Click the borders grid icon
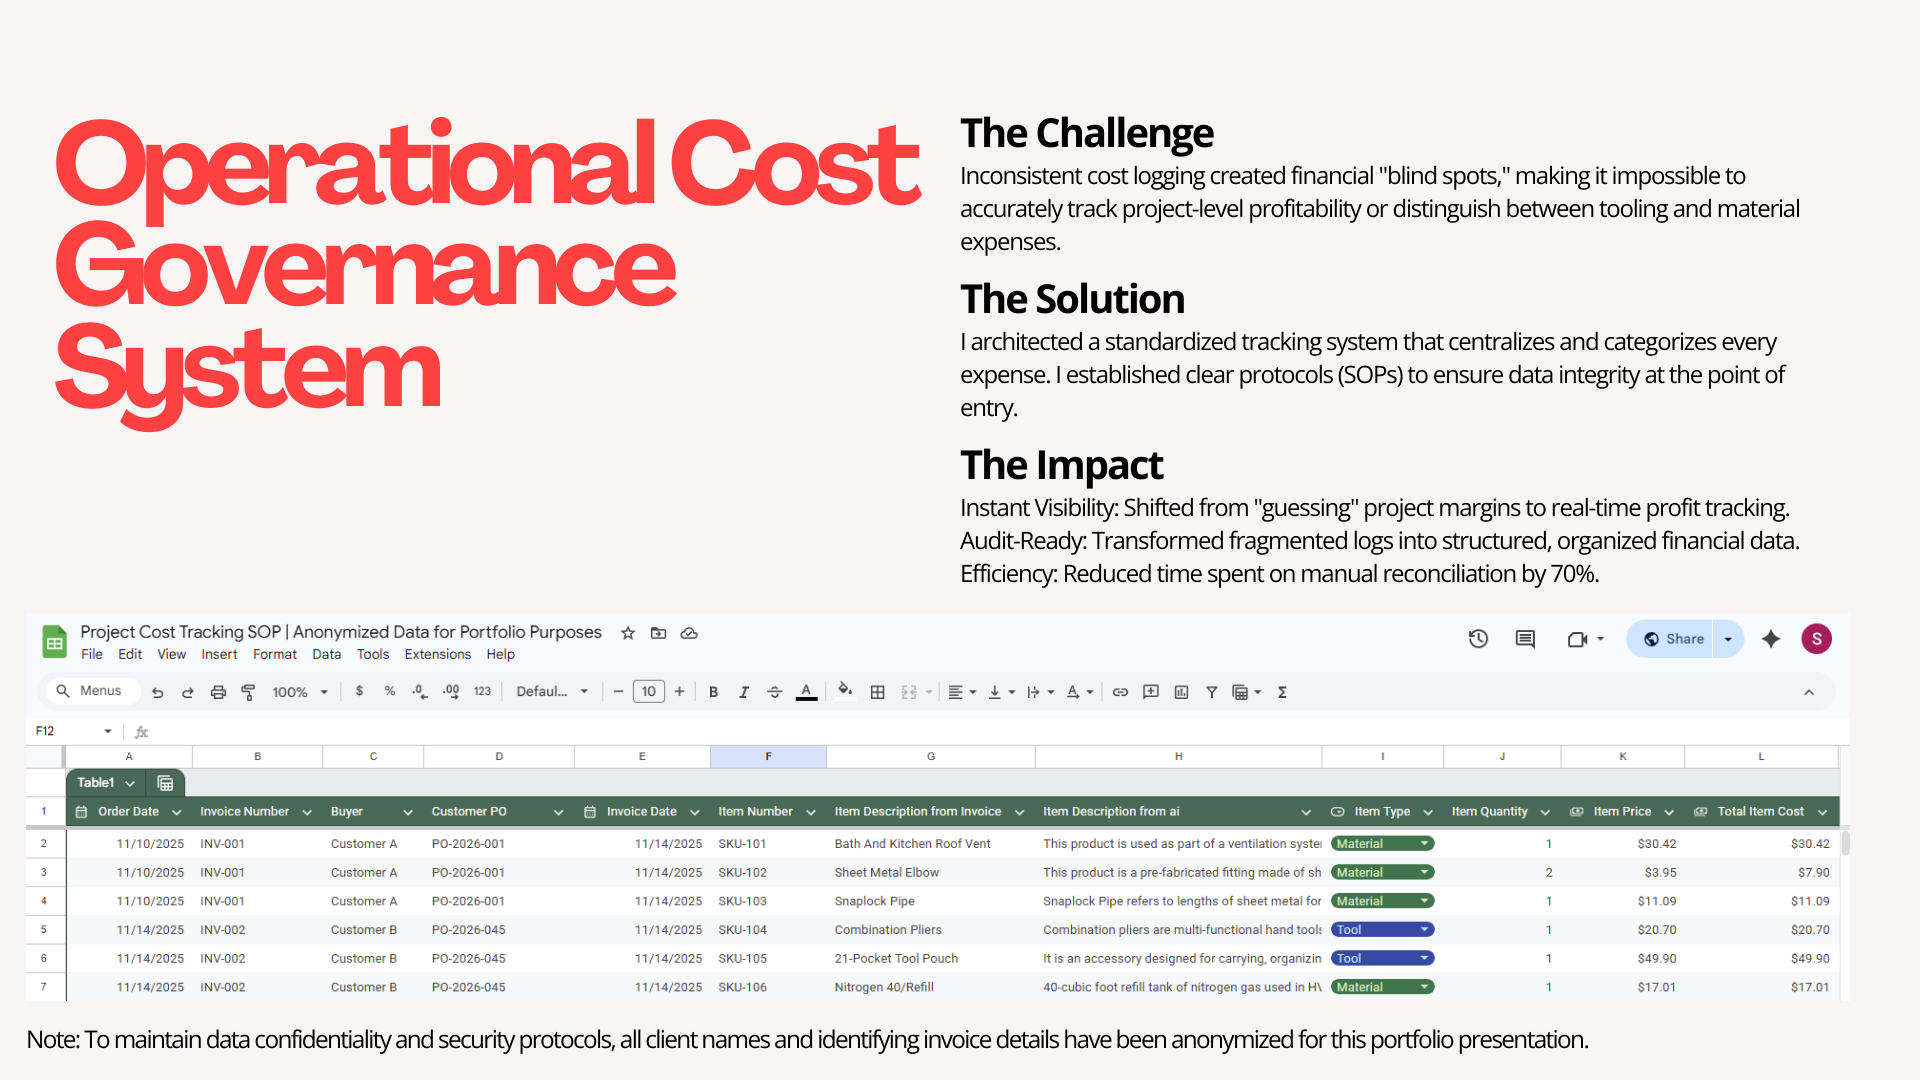This screenshot has width=1920, height=1080. pos(877,692)
